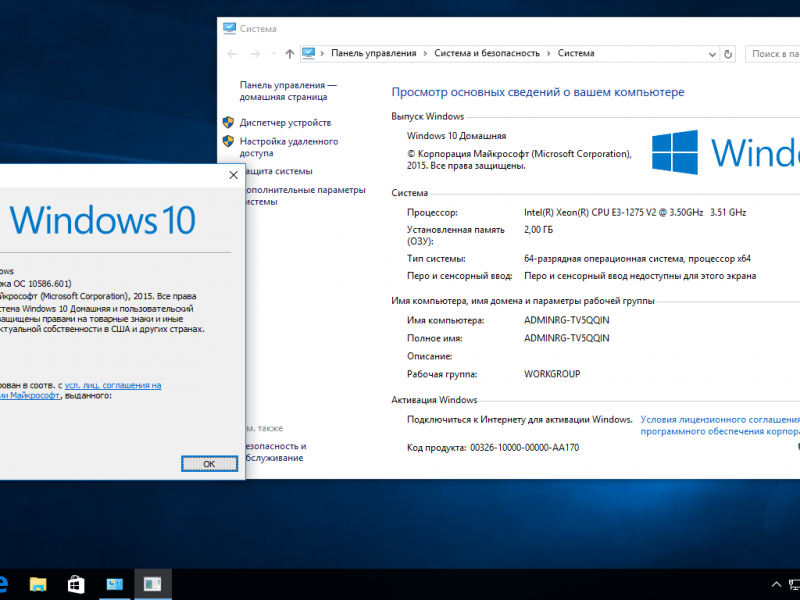Click the network tray icon
Viewport: 800px width, 600px height.
click(794, 585)
